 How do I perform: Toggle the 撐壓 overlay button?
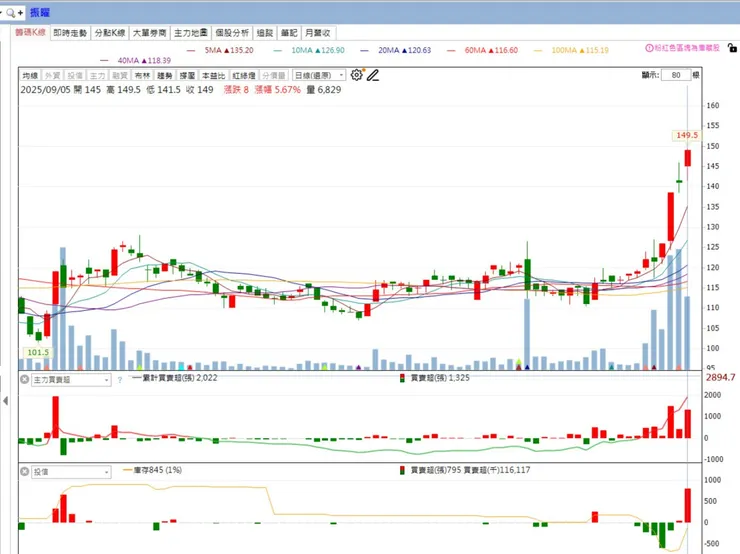pos(187,76)
